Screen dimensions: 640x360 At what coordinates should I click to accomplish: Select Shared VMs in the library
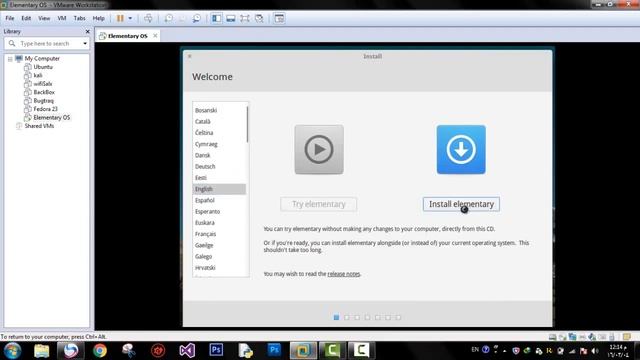[39, 126]
